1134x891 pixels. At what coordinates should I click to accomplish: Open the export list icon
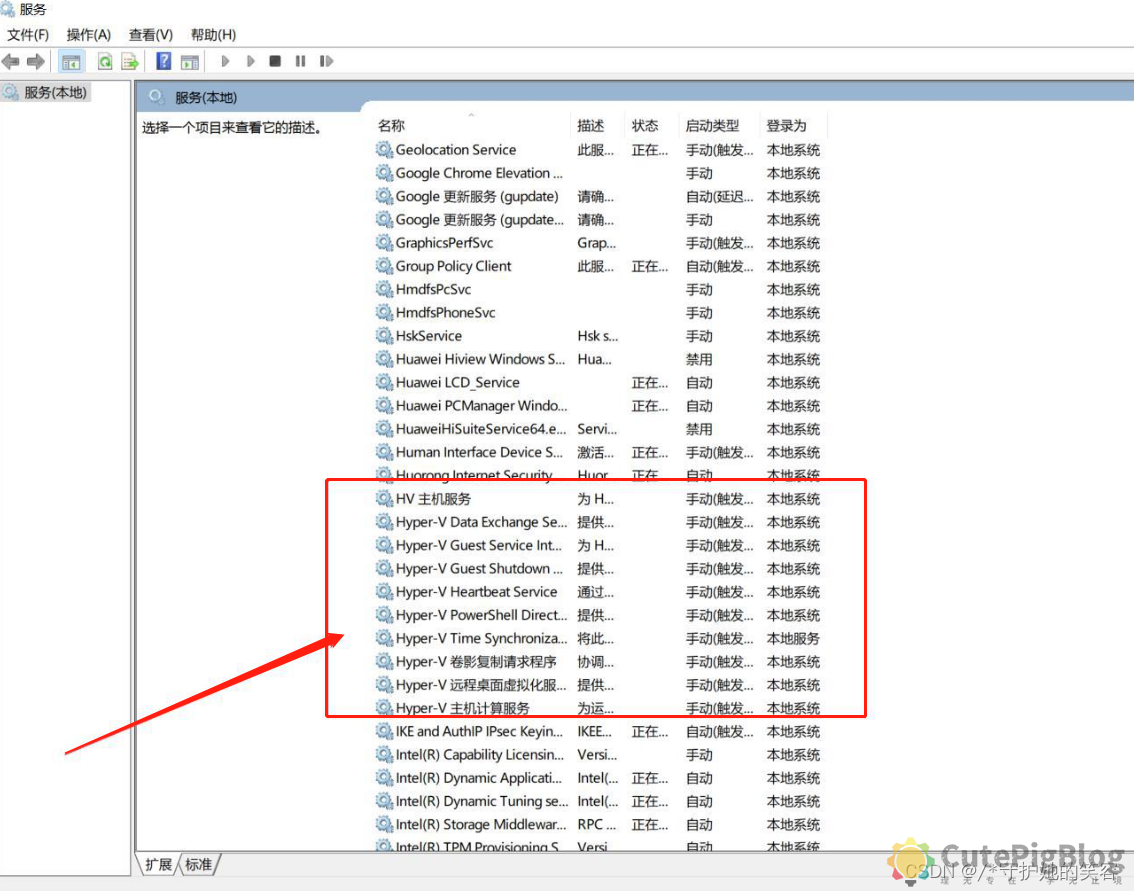pos(129,61)
